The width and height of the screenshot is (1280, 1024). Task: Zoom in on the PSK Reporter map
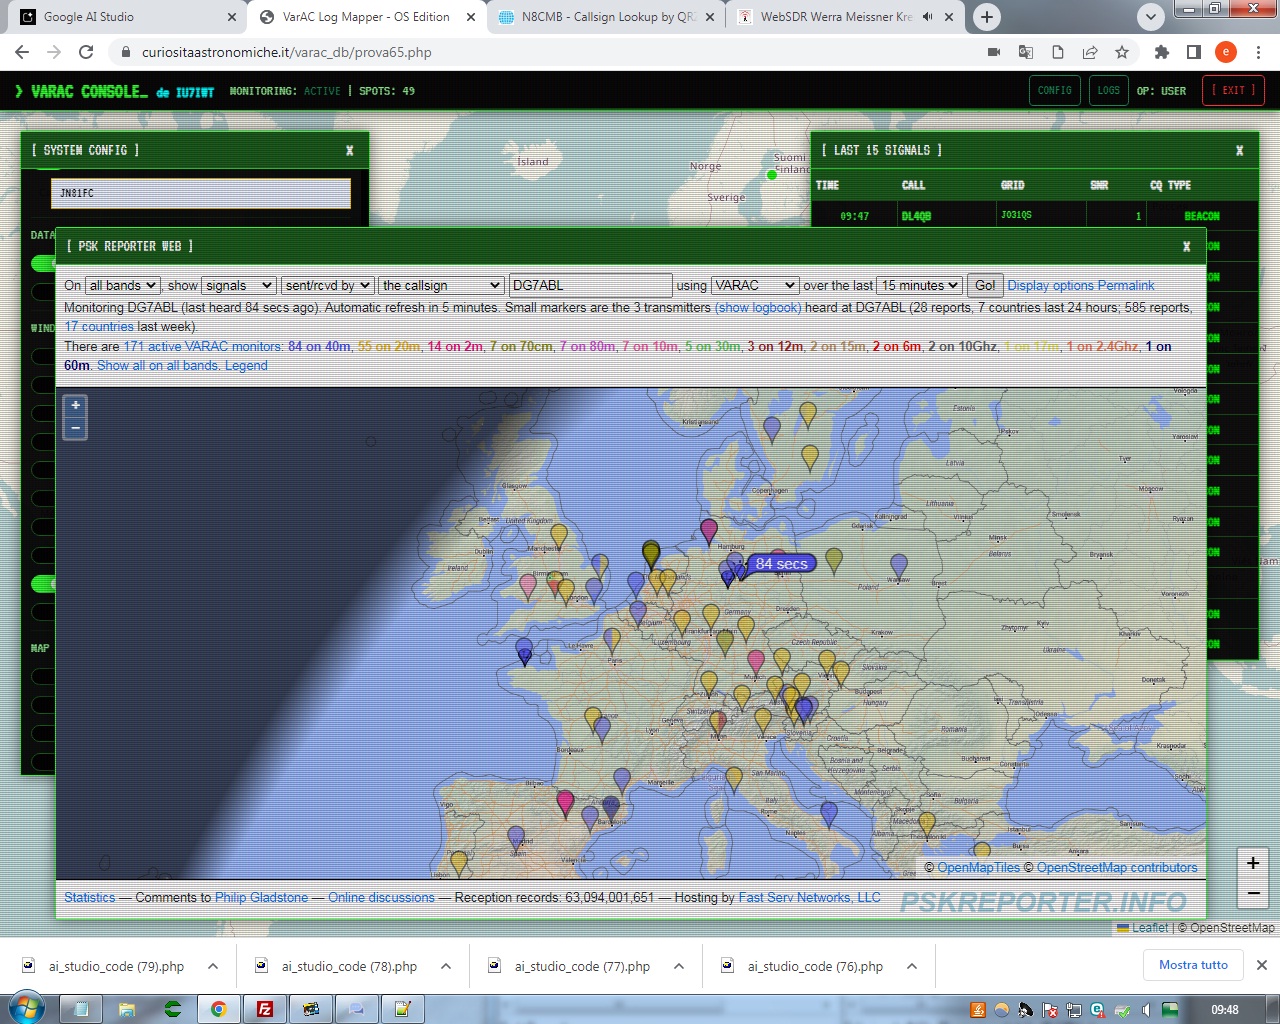click(x=75, y=406)
